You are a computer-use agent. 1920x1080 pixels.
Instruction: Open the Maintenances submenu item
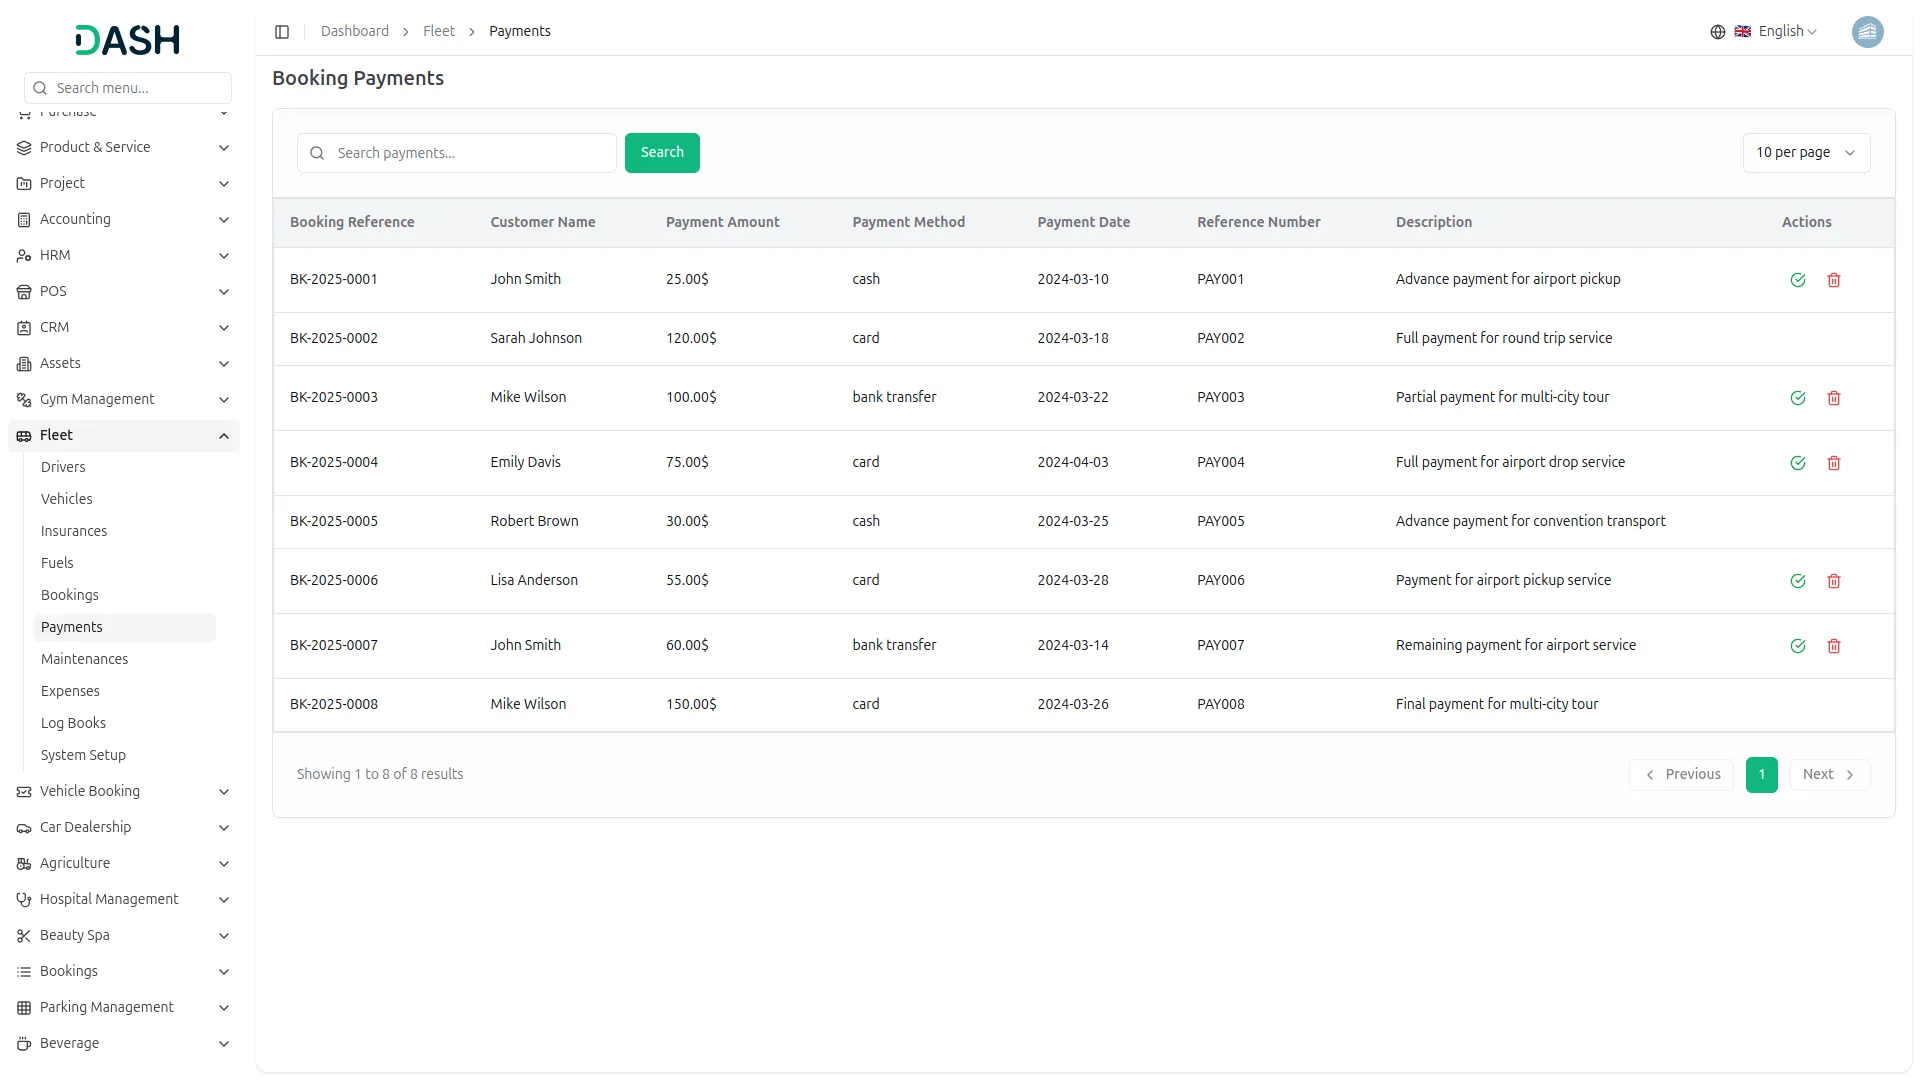coord(84,659)
